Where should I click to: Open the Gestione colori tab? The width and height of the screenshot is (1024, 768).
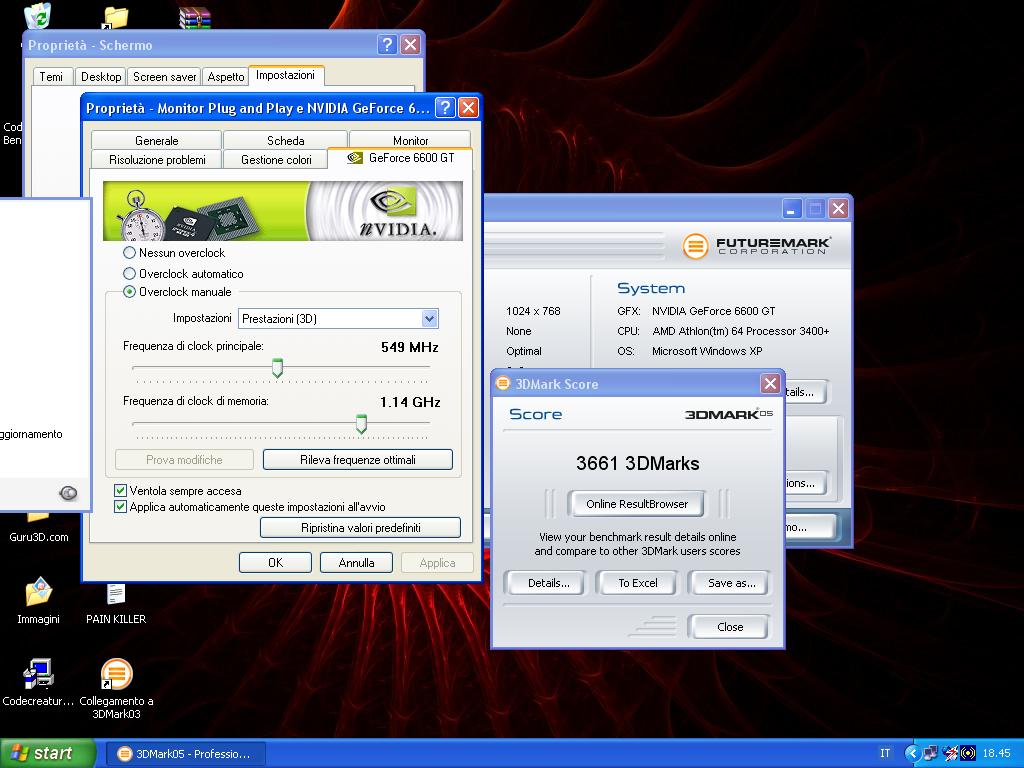276,159
